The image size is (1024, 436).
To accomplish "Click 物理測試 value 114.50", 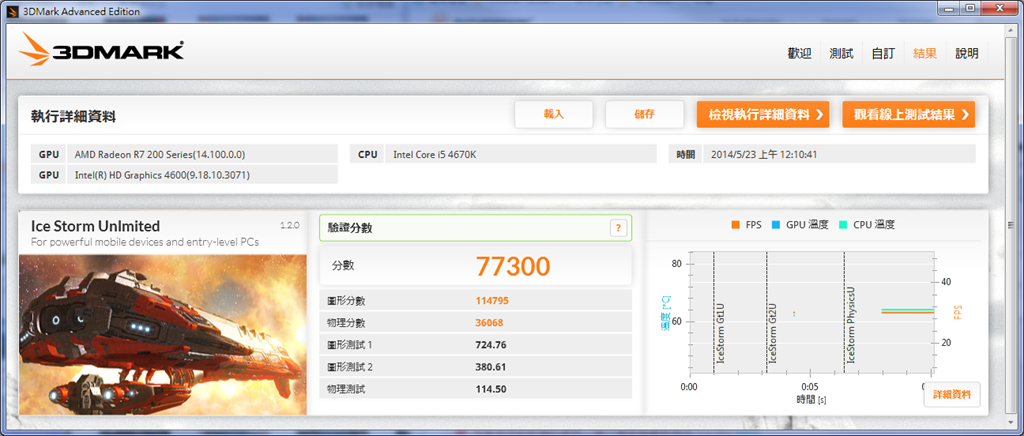I will click(x=491, y=389).
